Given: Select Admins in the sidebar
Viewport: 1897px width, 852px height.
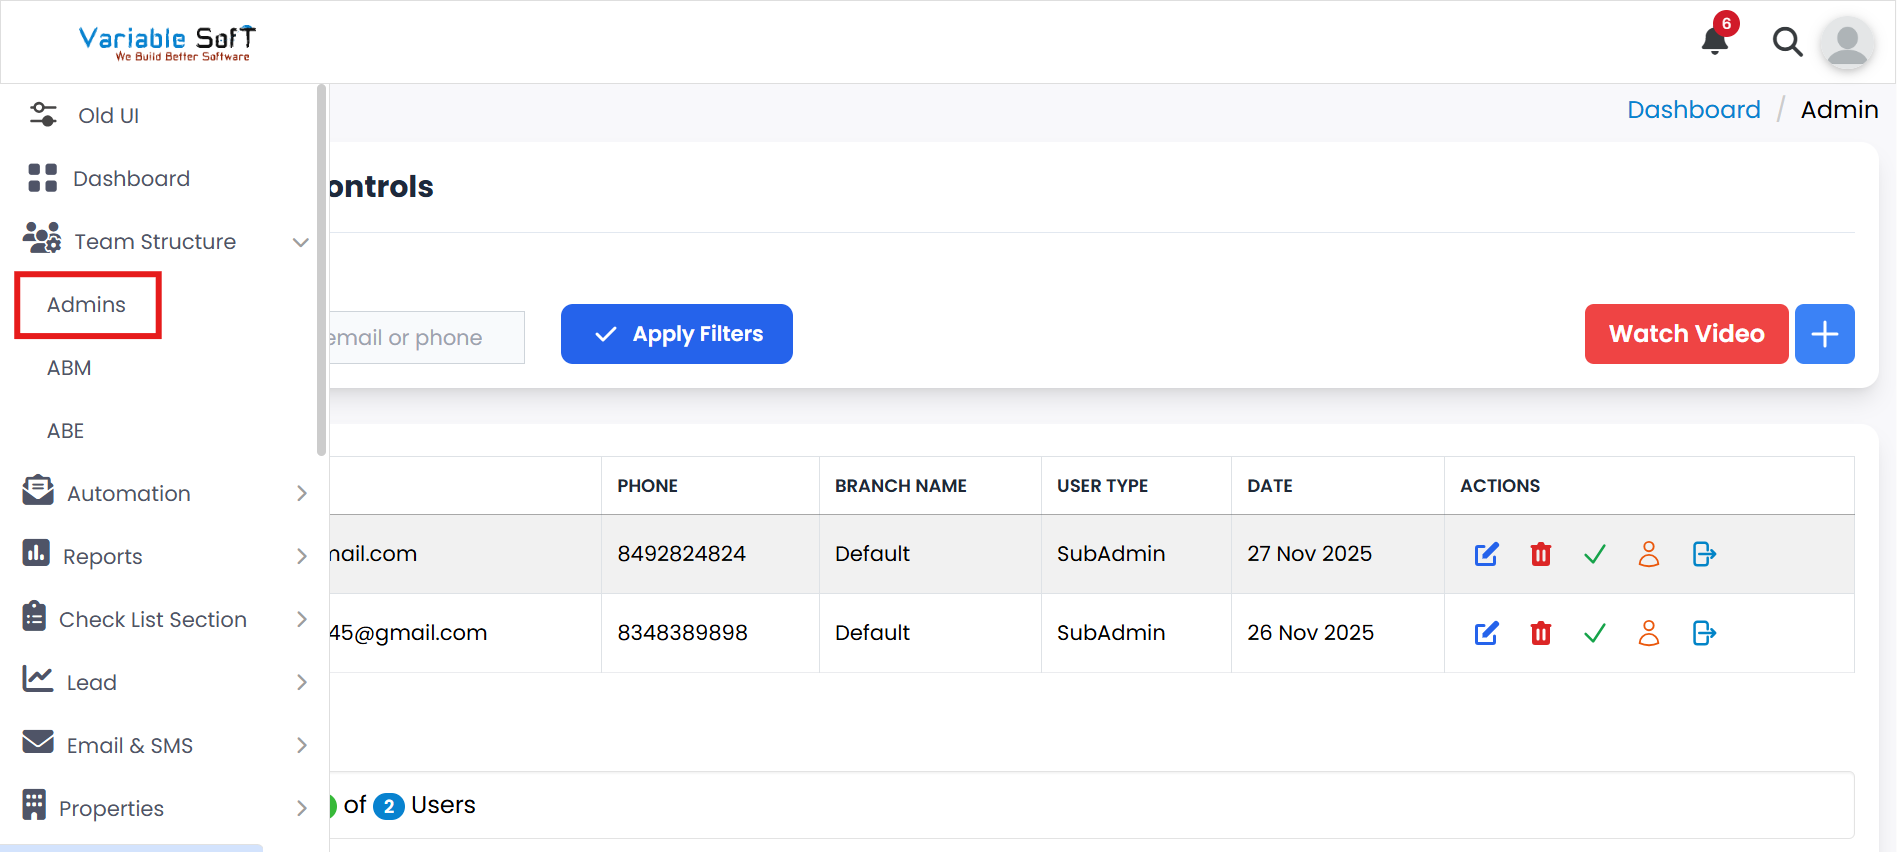Looking at the screenshot, I should 87,305.
